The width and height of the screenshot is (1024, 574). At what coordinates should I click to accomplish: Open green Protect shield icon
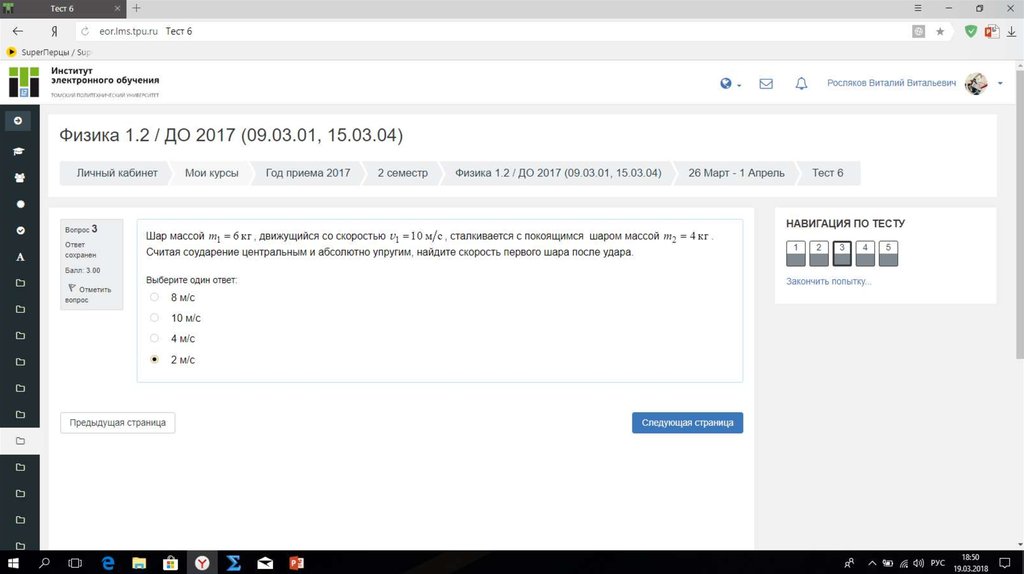(x=971, y=31)
